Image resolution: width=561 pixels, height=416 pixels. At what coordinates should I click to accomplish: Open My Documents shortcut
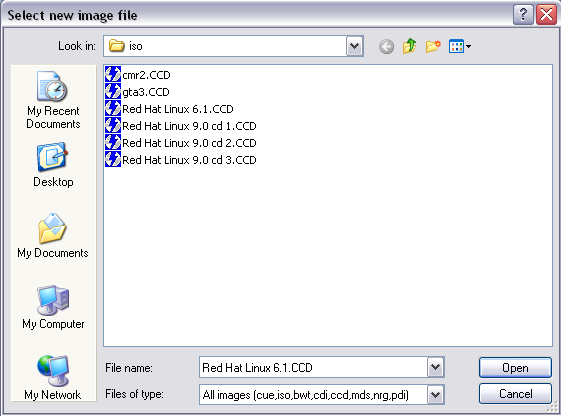pos(53,236)
